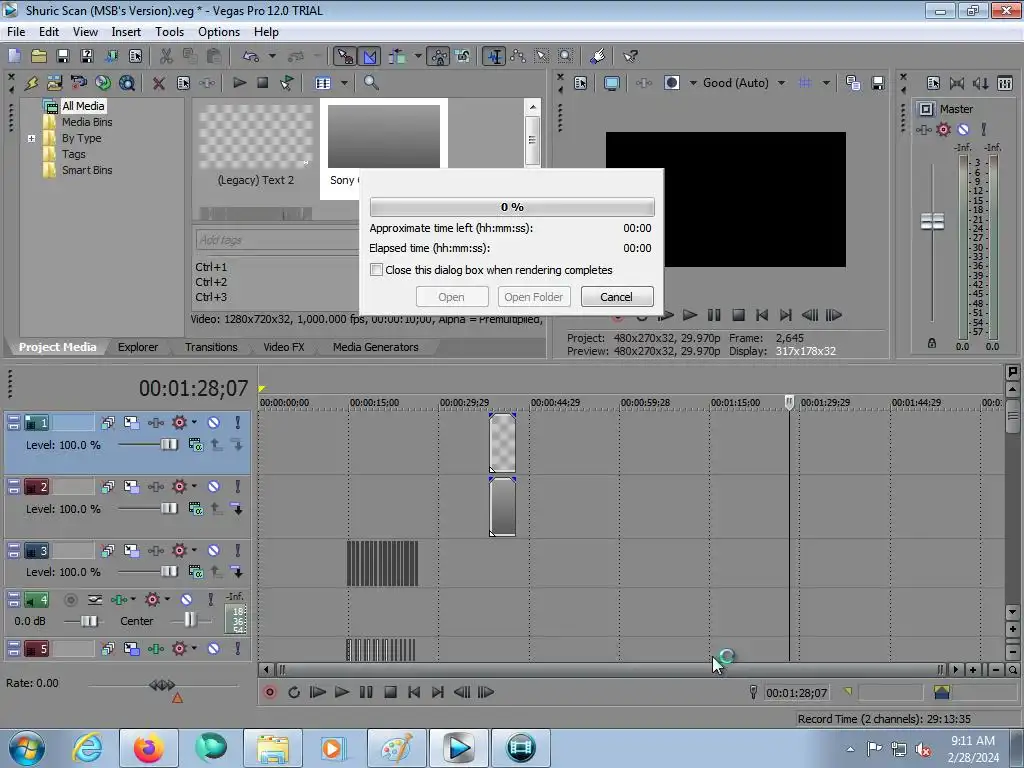Click track 1 Level slider handle
This screenshot has width=1024, height=768.
pos(169,445)
